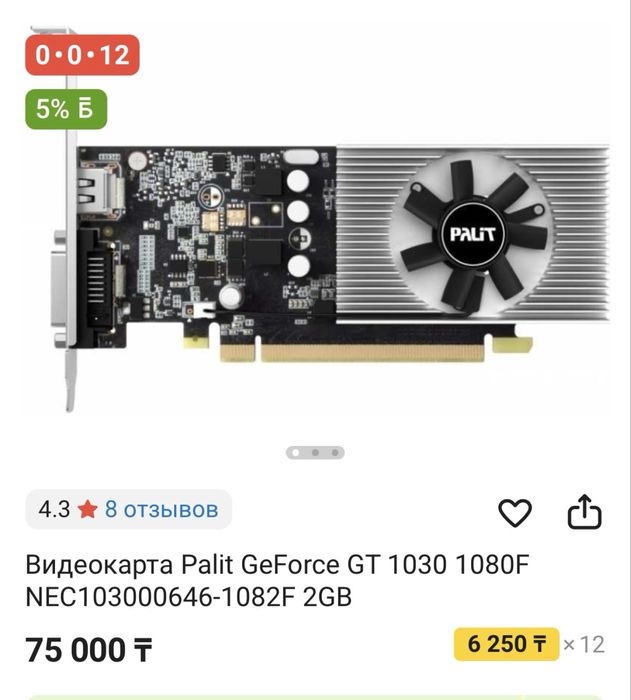Add product to favorites with heart icon

[x=514, y=512]
